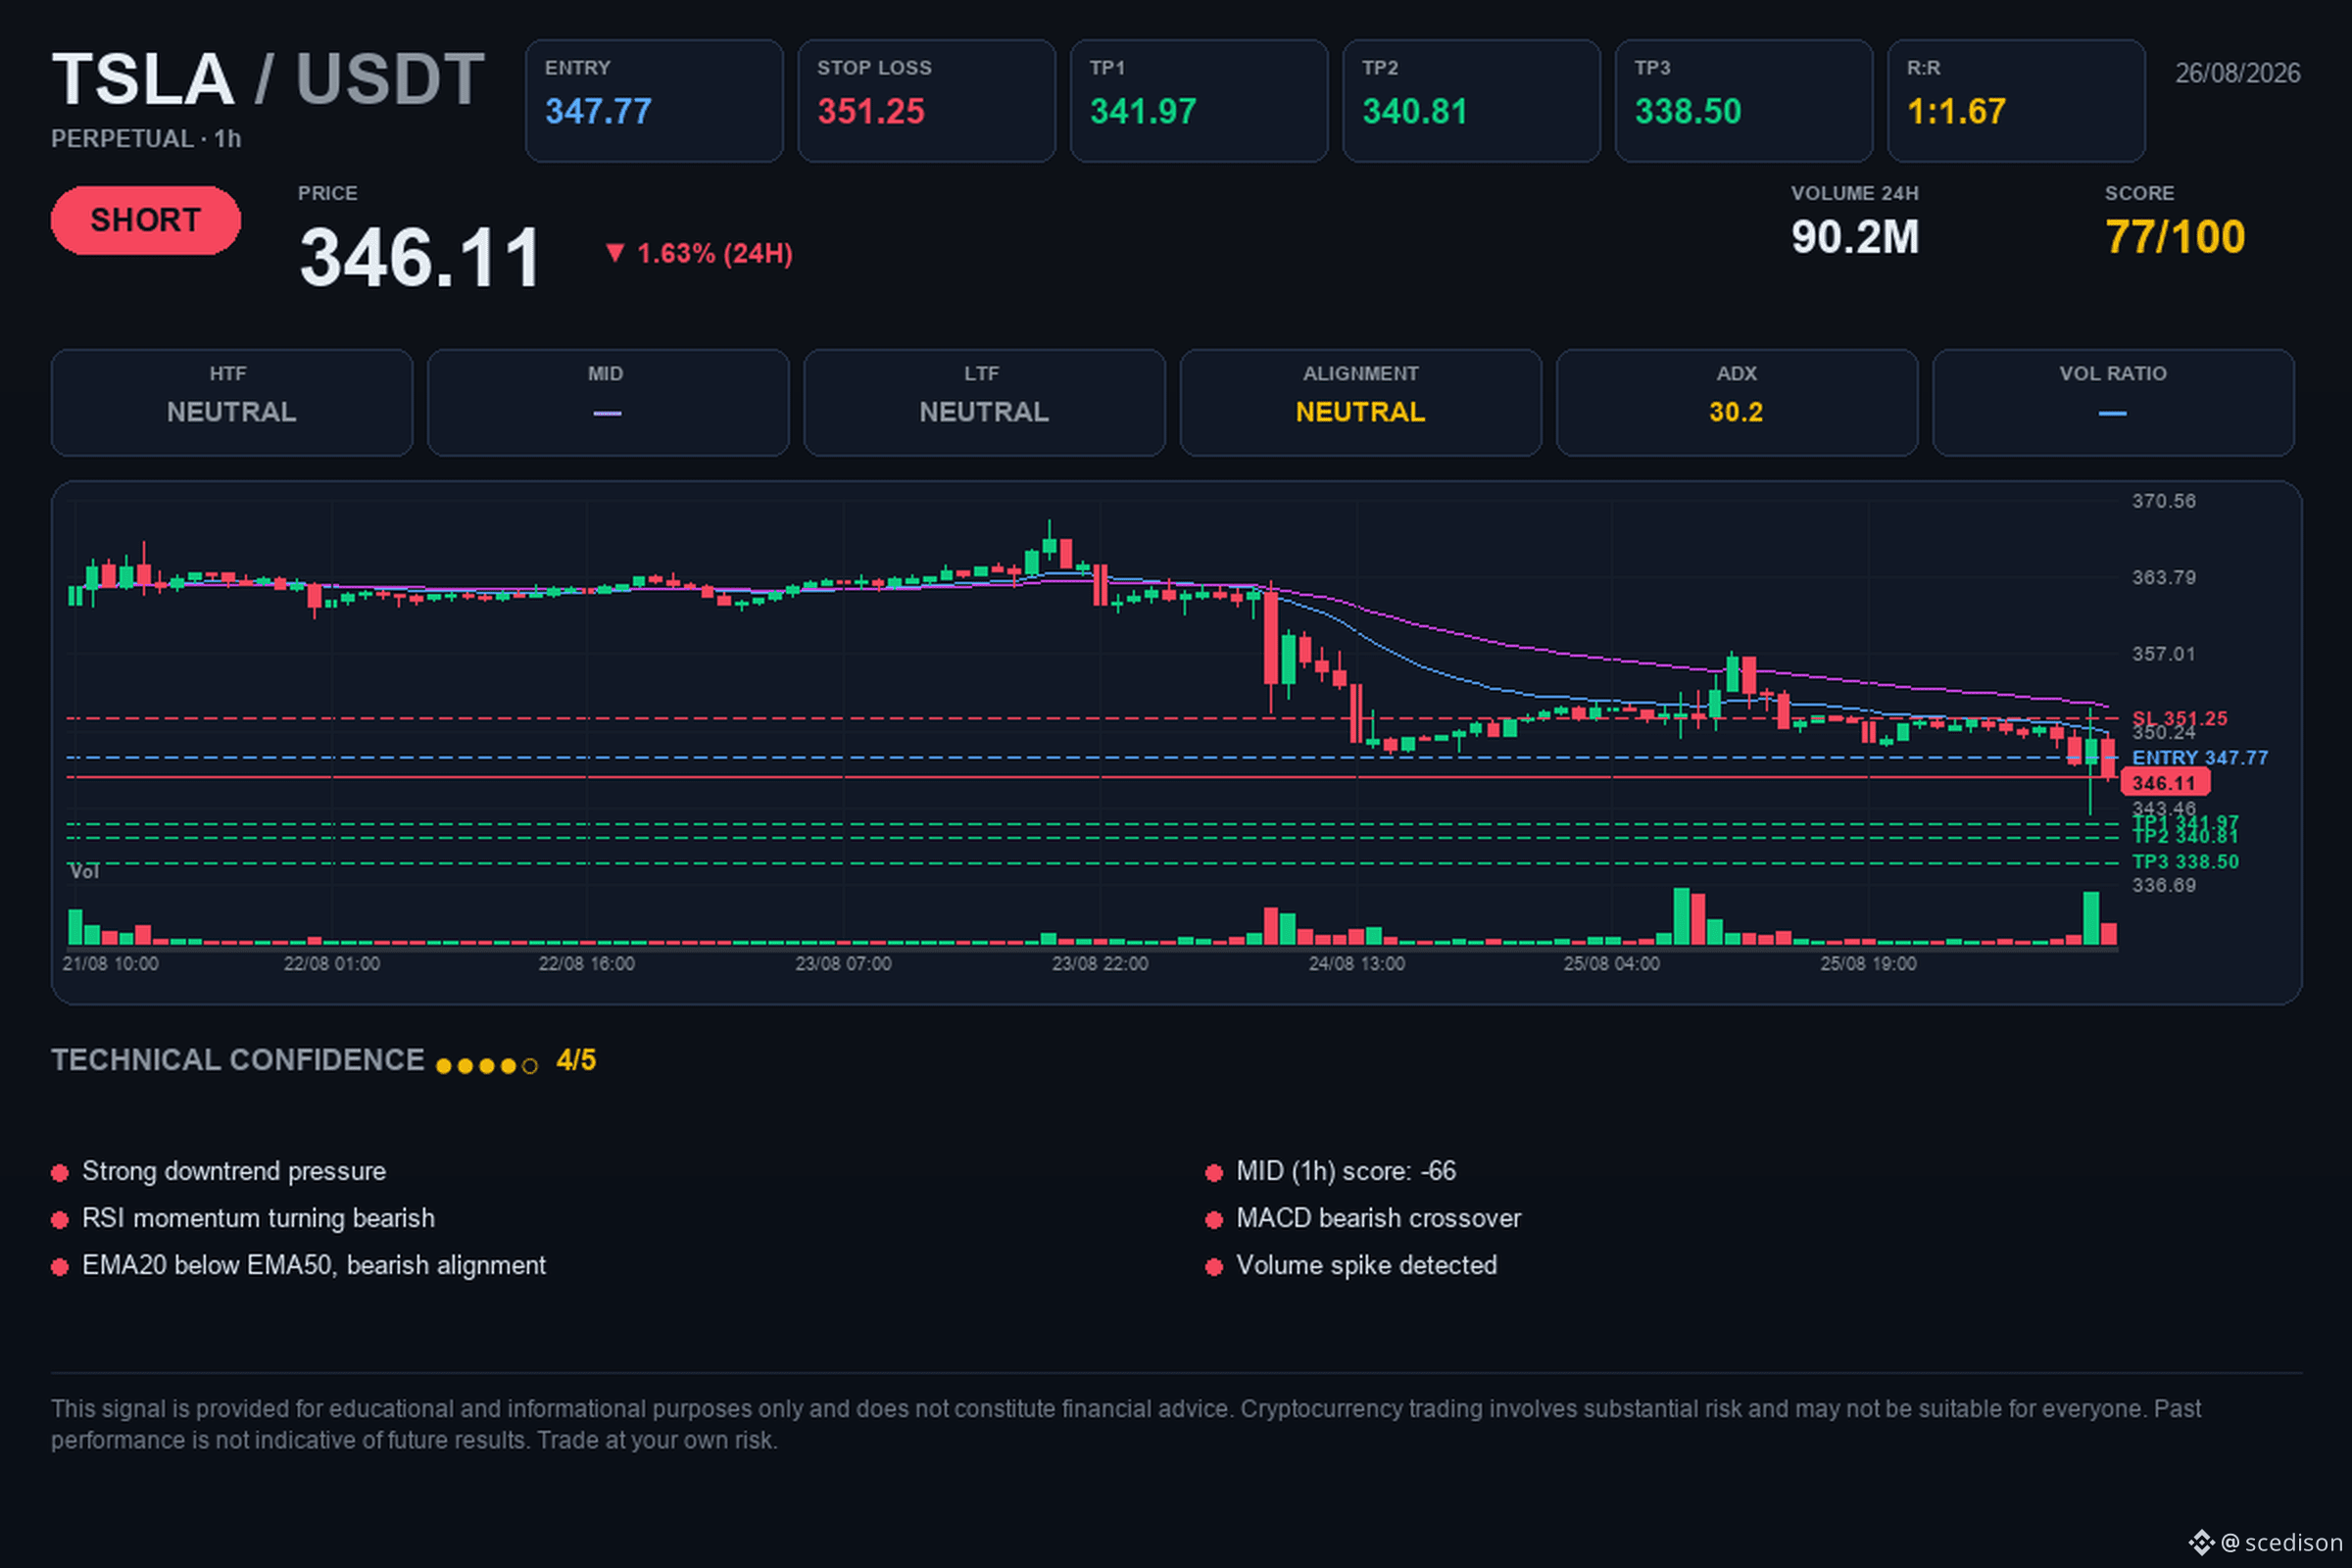Click the 21/08 10:00 time axis label

(x=110, y=964)
